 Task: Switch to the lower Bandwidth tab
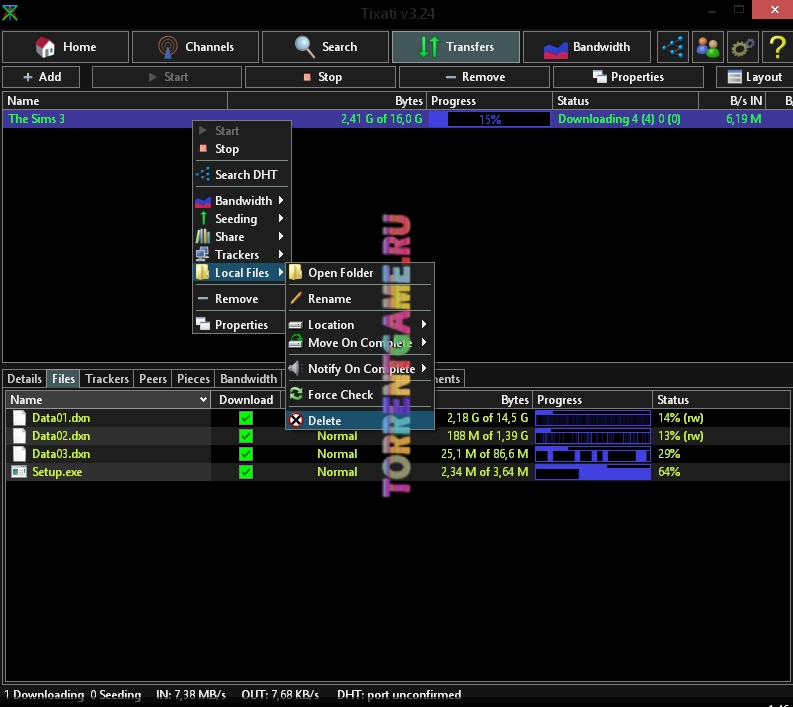248,379
